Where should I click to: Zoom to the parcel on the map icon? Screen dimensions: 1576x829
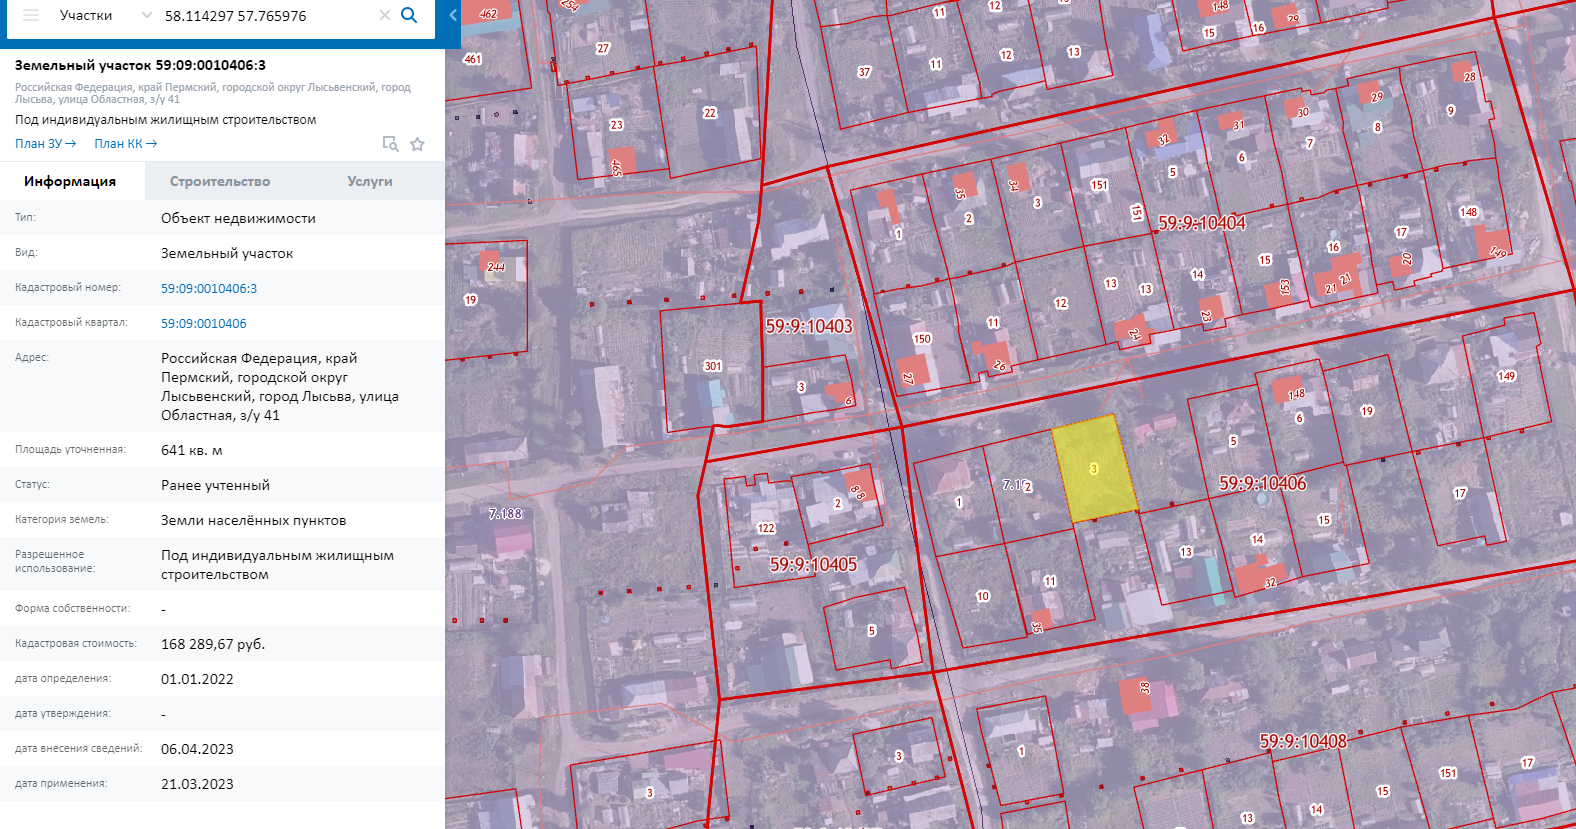390,144
